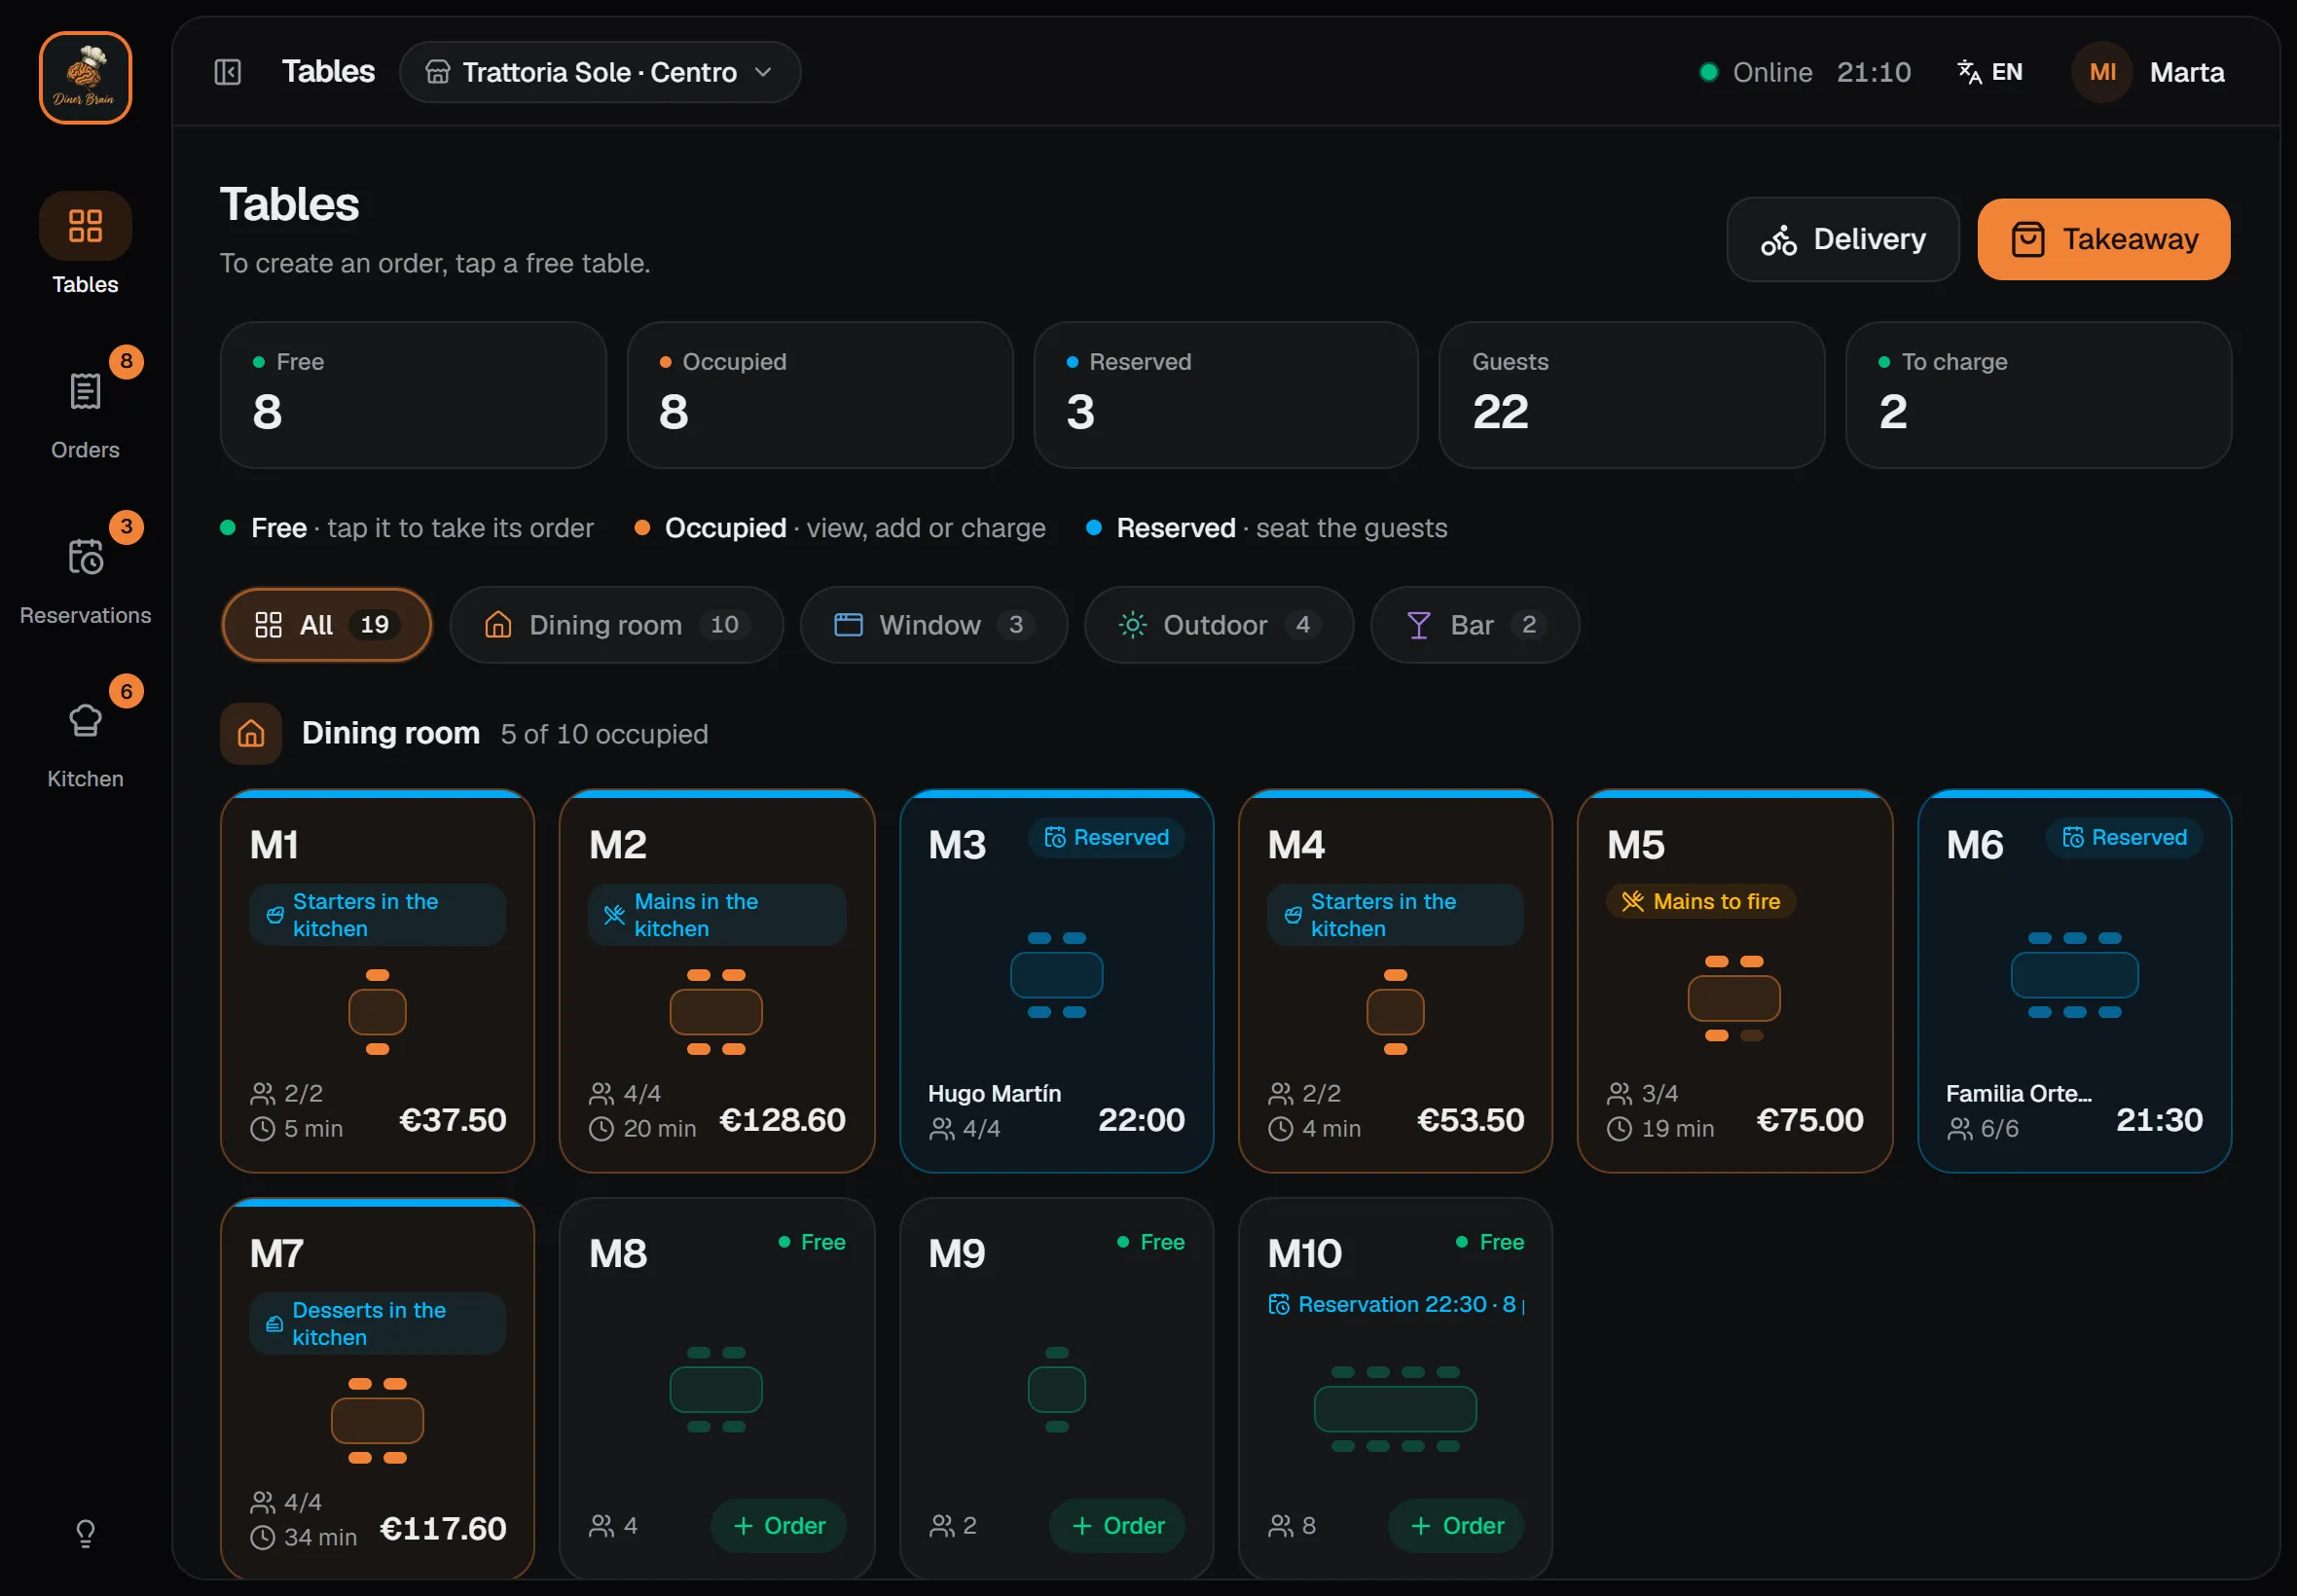The height and width of the screenshot is (1596, 2297).
Task: Switch language via the EN translate icon
Action: pos(1989,72)
